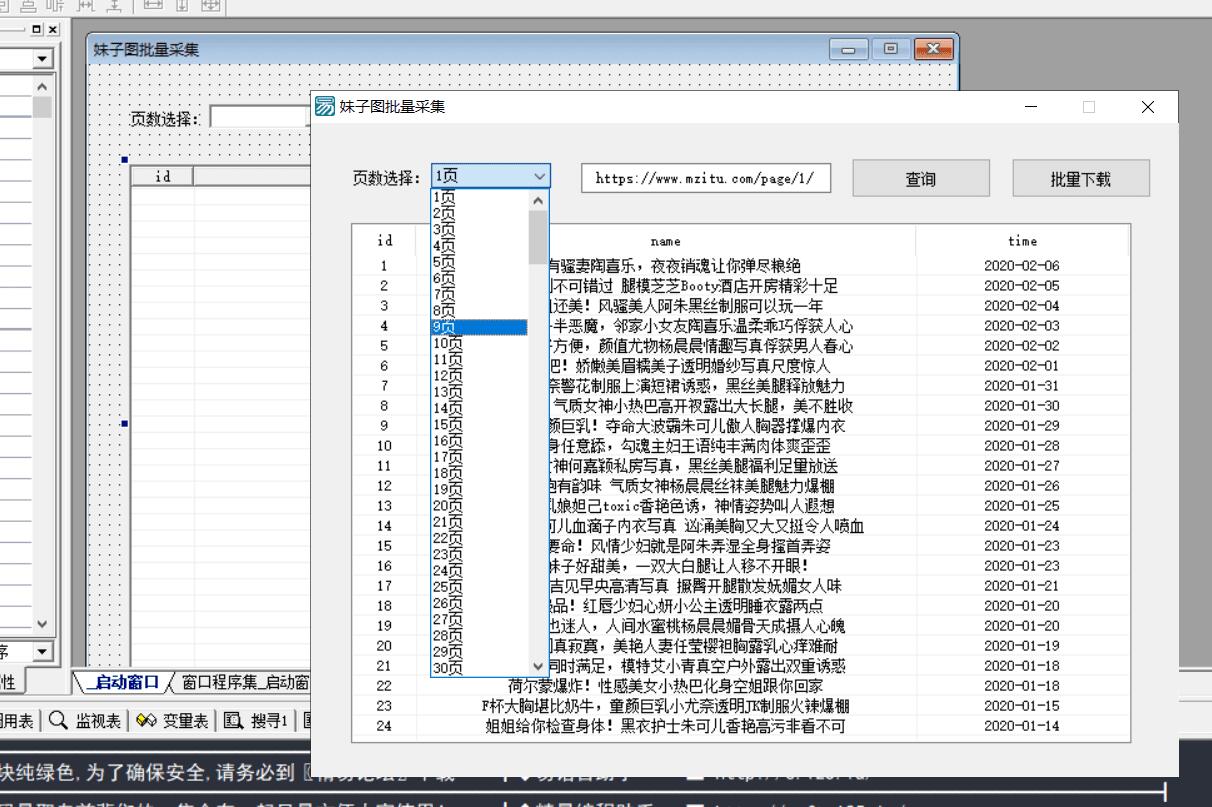This screenshot has width=1212, height=807.
Task: Click the 易 app icon in the front window title bar
Action: (325, 107)
